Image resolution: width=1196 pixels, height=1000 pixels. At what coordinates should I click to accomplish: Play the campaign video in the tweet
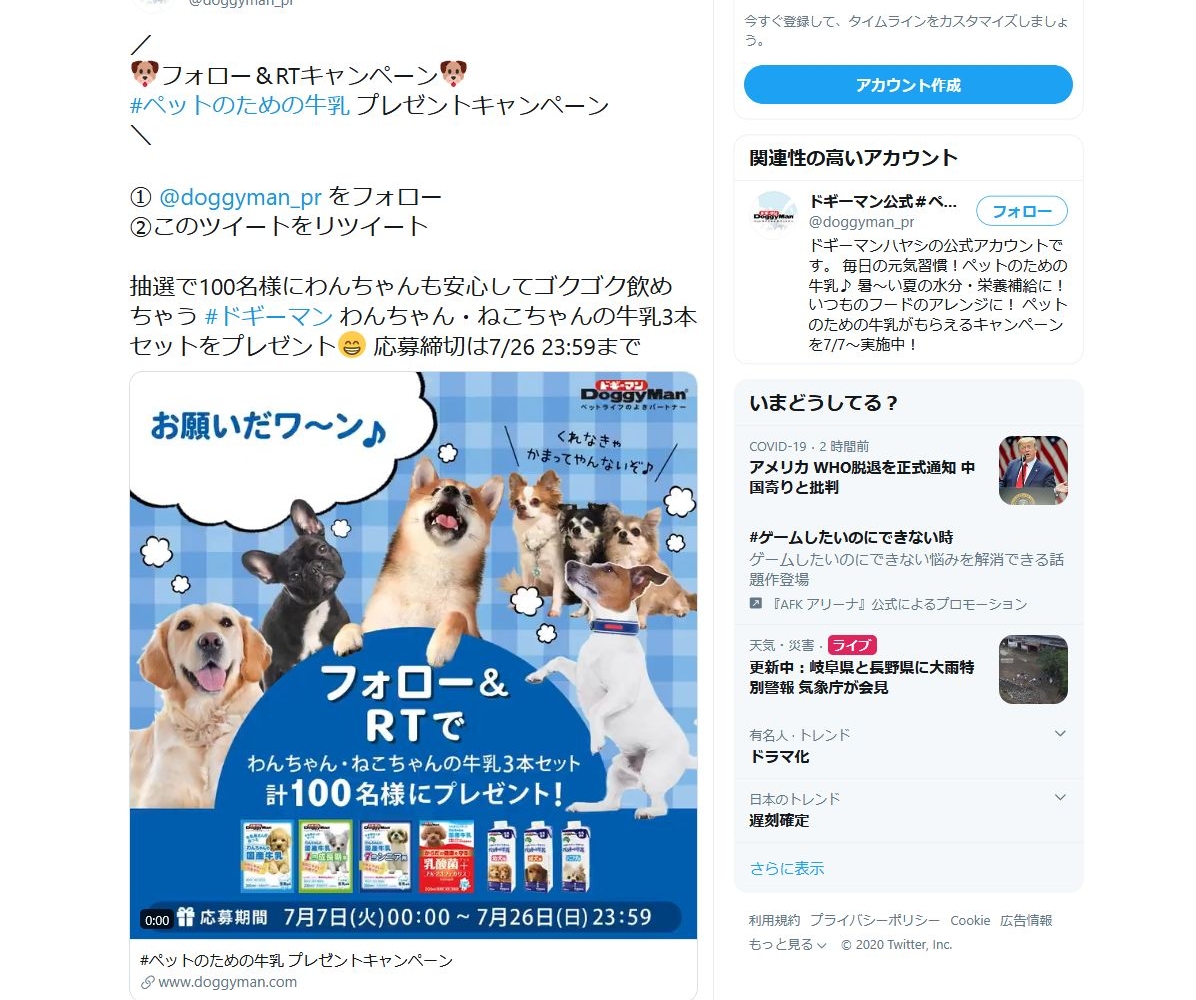[413, 655]
